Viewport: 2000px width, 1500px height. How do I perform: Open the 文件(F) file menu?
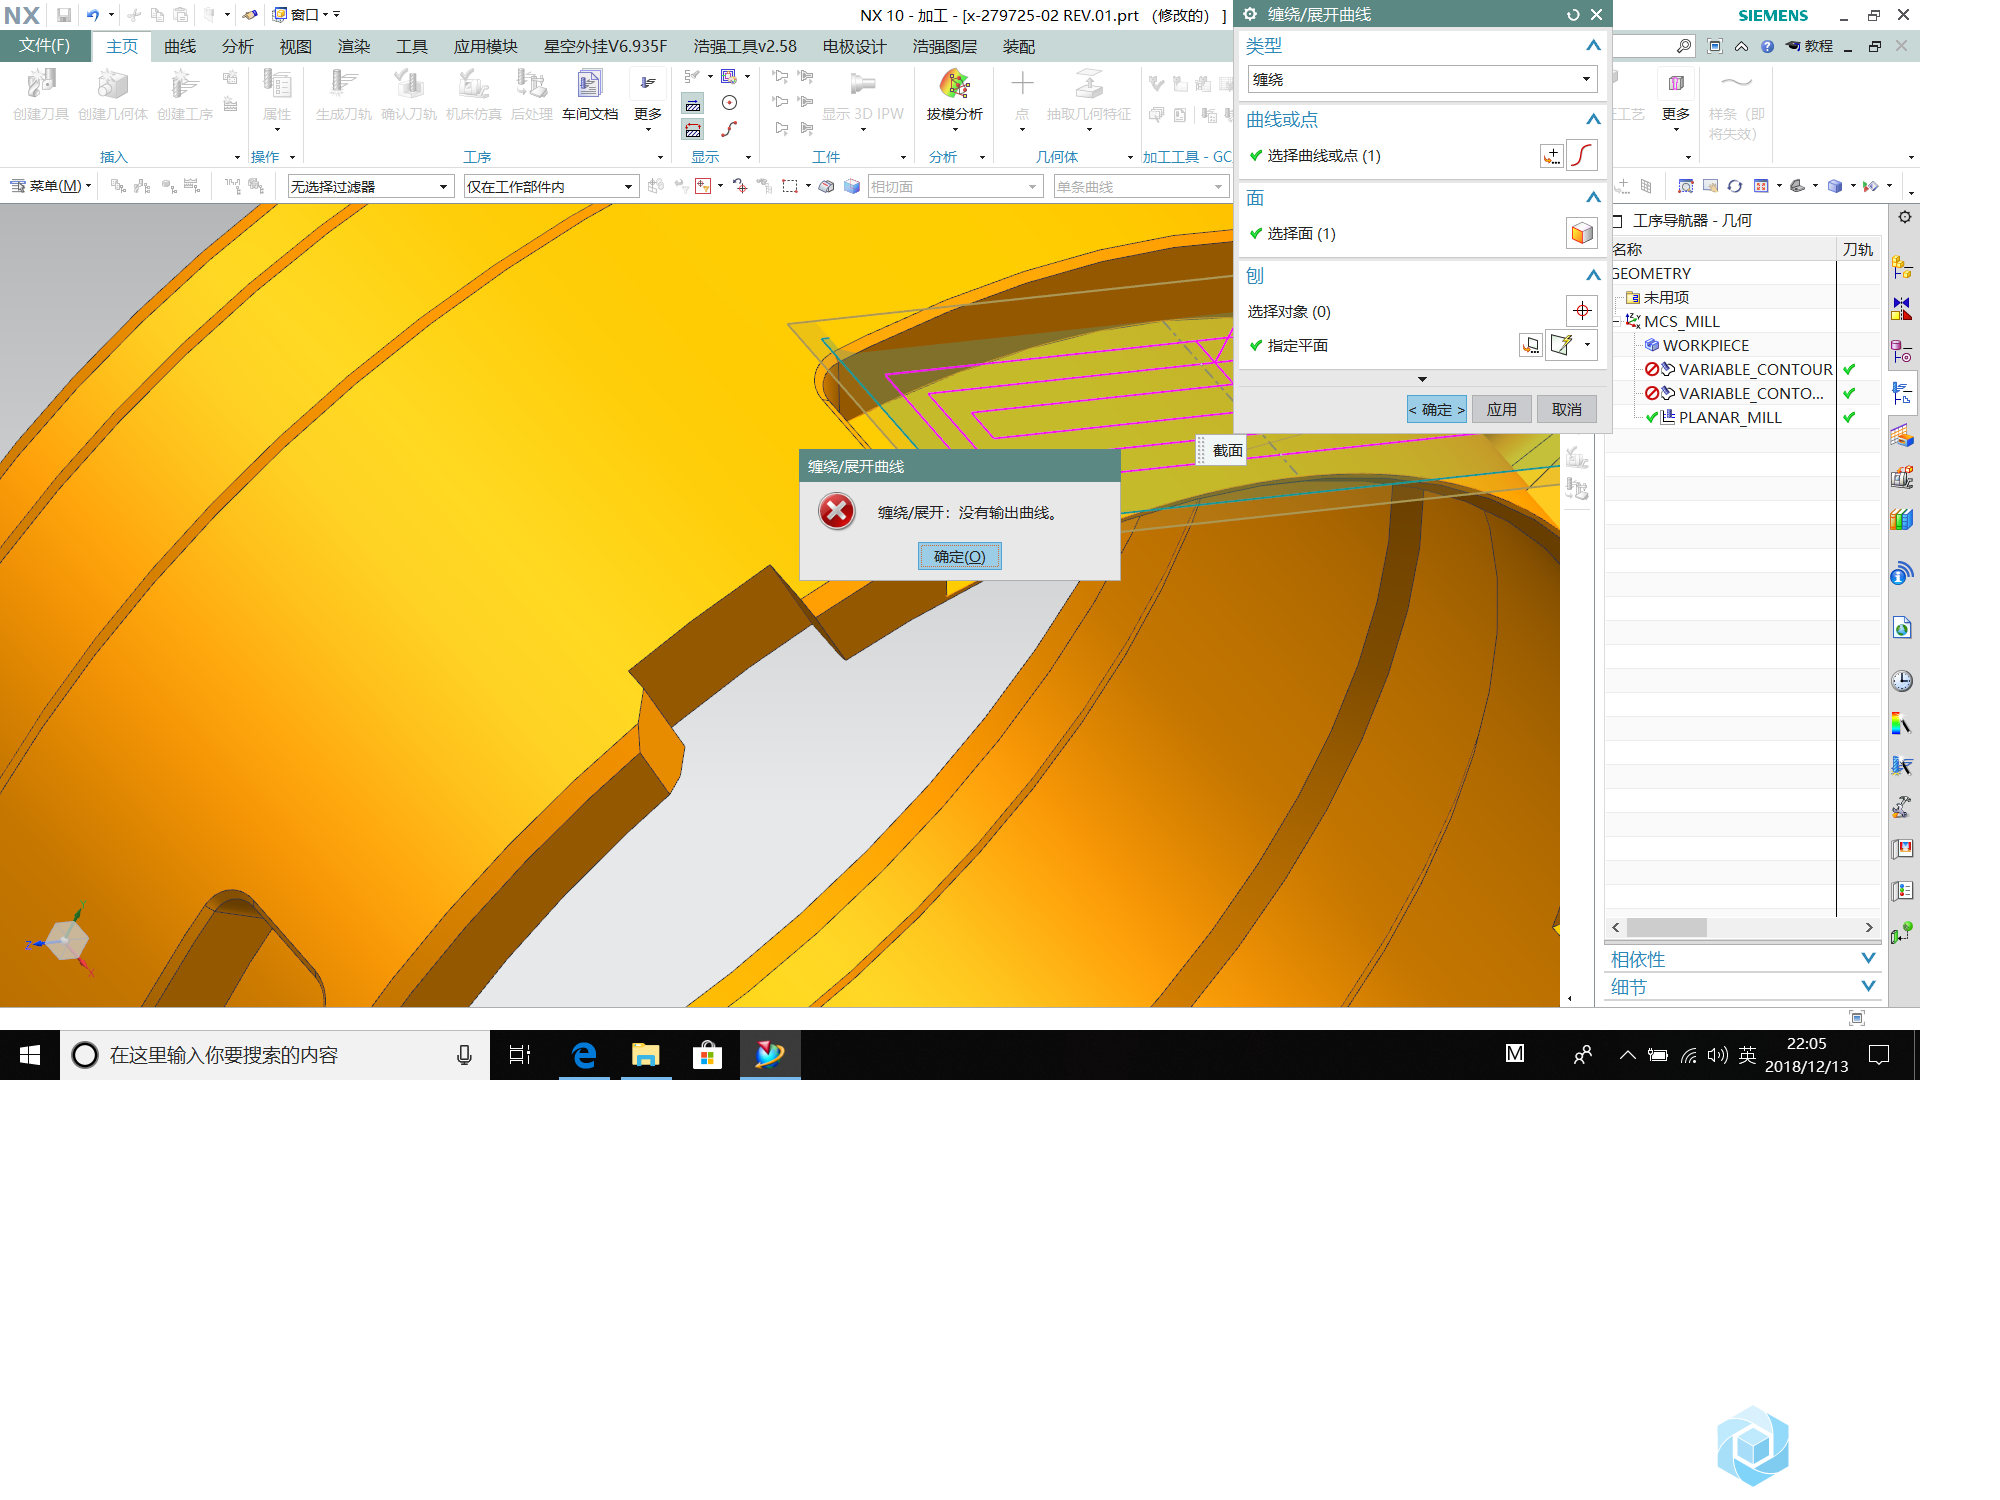pyautogui.click(x=45, y=46)
